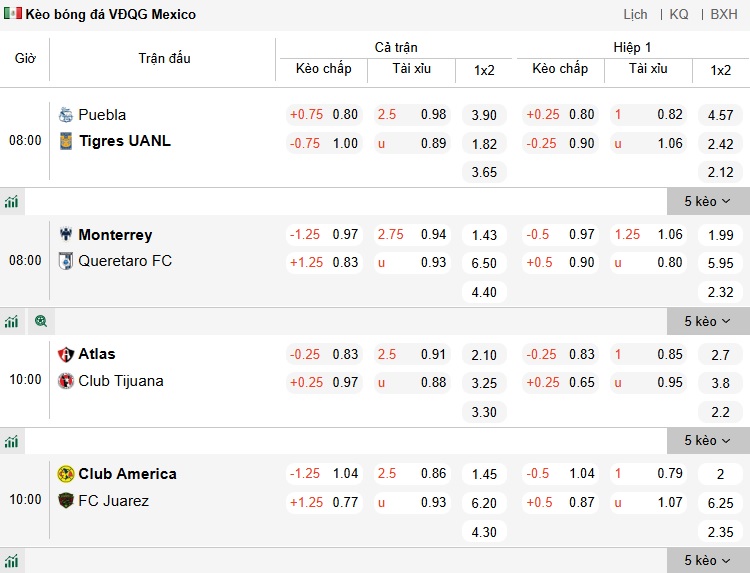Switch to the Lịch tab

coord(635,15)
